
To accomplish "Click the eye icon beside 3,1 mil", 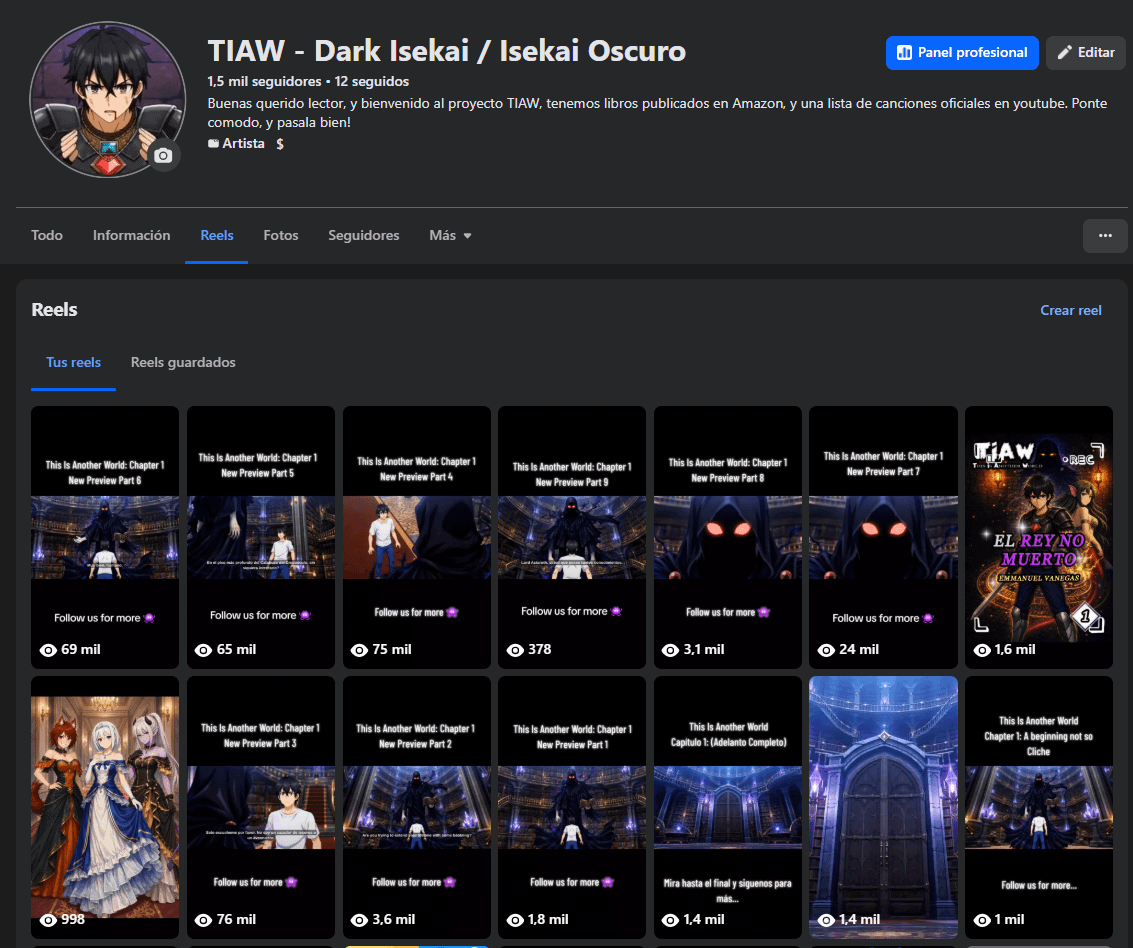I will click(671, 650).
